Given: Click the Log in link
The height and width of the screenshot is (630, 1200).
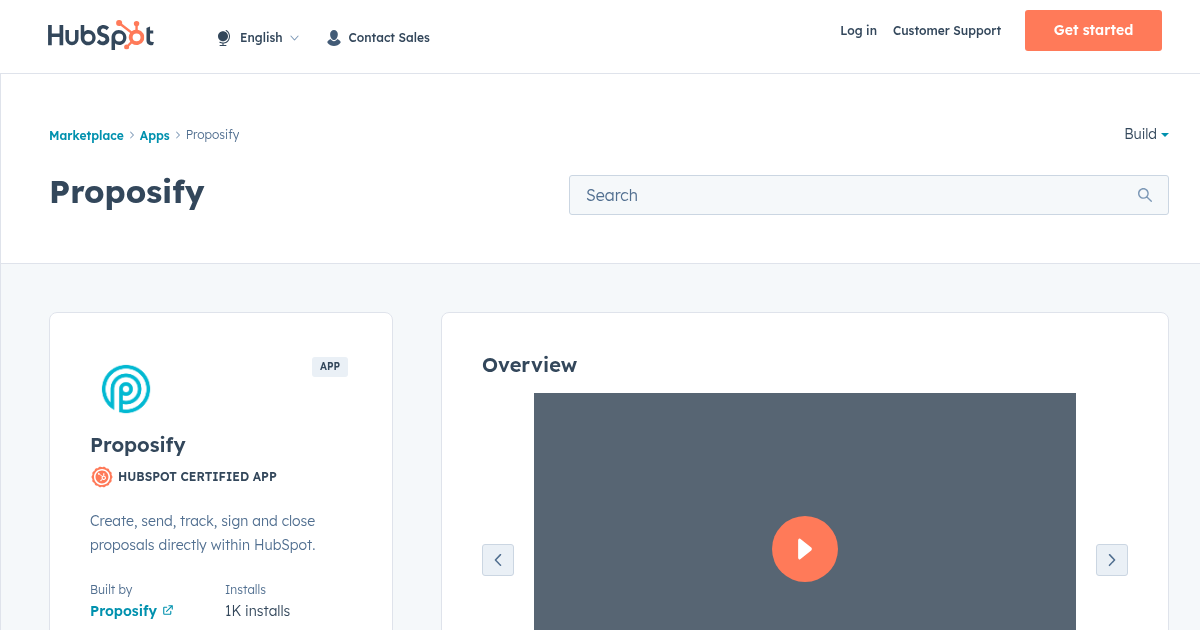Looking at the screenshot, I should [858, 31].
